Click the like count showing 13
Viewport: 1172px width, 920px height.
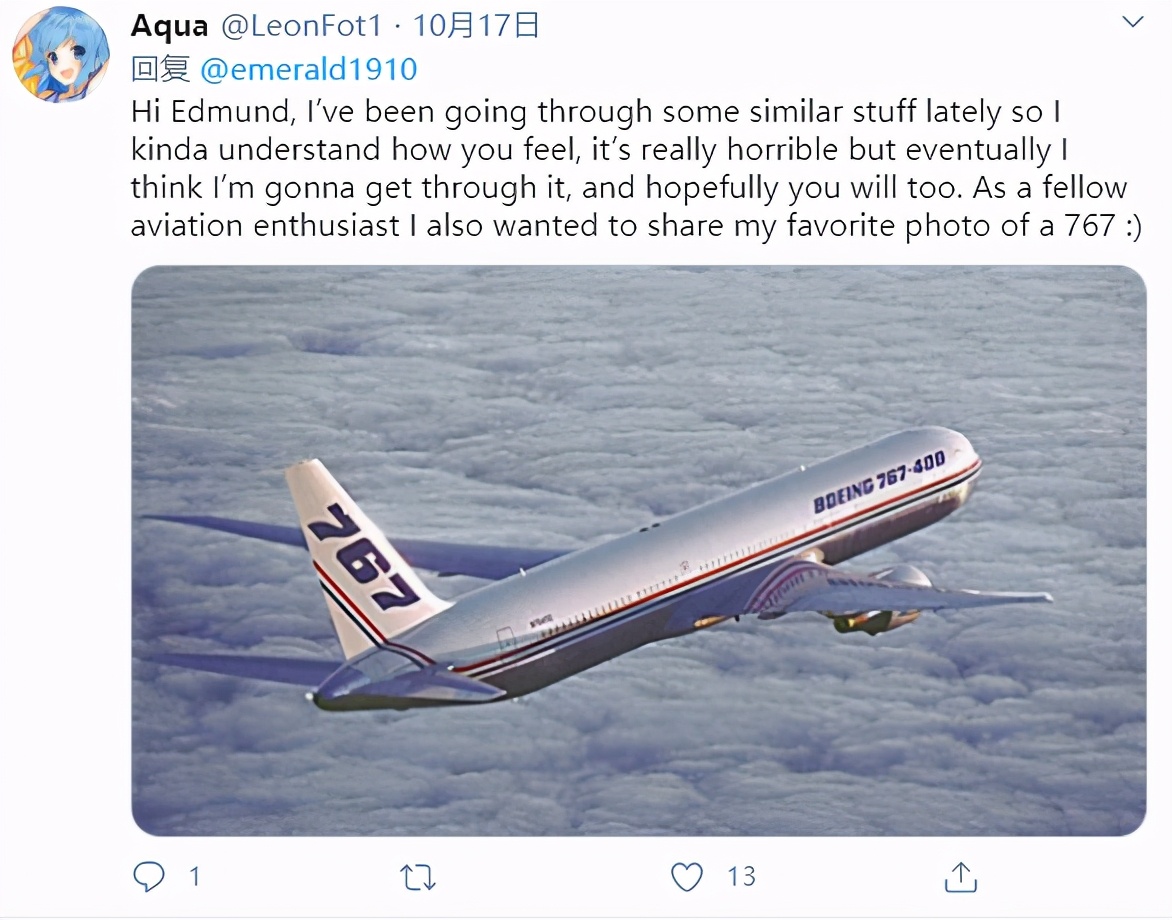741,876
